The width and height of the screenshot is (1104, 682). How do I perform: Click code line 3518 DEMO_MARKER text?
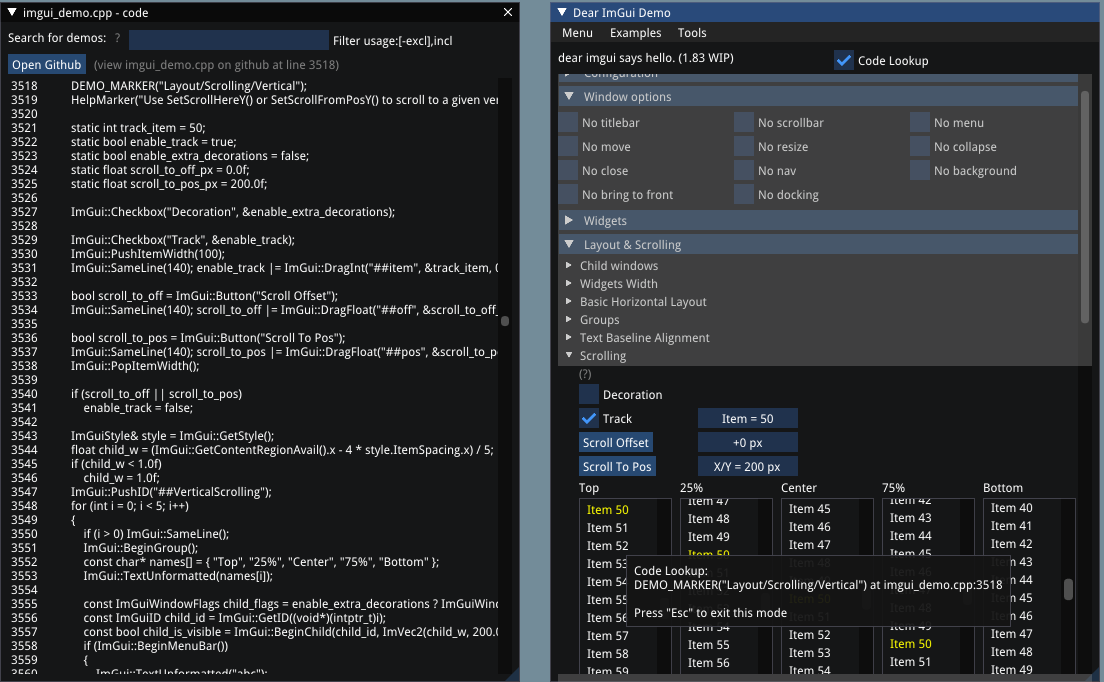coord(189,86)
